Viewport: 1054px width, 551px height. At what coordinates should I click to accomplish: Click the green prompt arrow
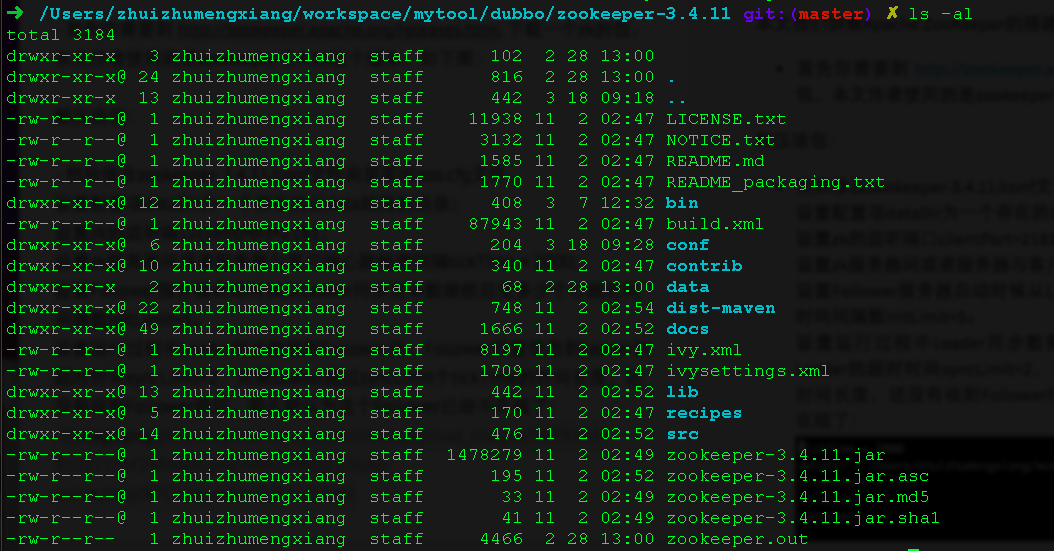coord(15,13)
